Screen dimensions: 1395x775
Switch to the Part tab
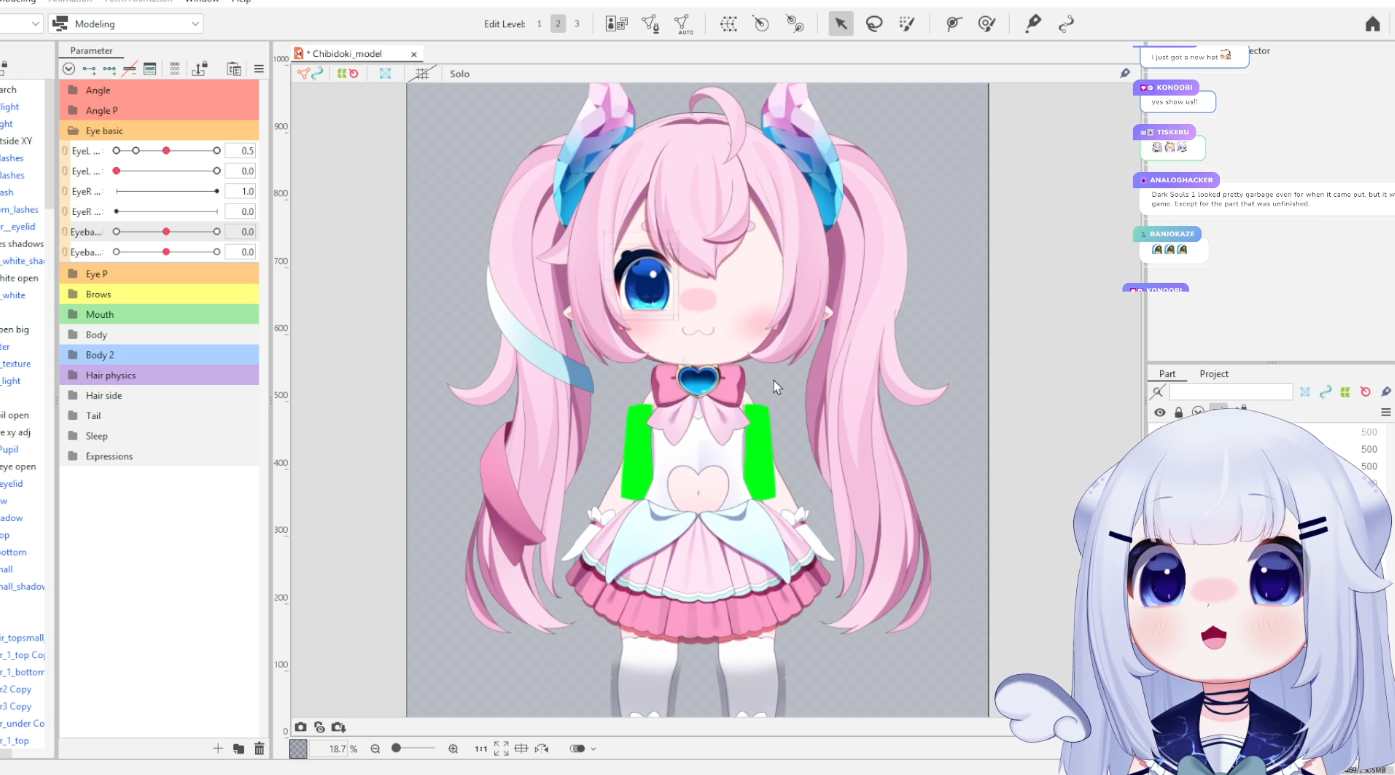(1167, 374)
